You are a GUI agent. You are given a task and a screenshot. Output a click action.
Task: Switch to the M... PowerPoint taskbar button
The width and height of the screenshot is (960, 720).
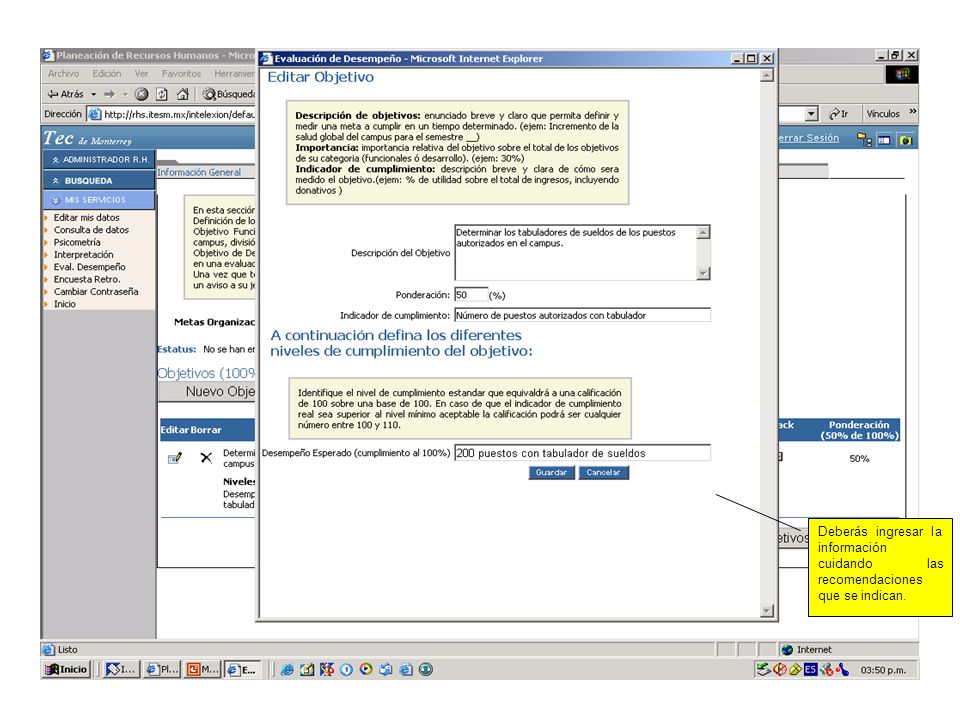pos(202,670)
